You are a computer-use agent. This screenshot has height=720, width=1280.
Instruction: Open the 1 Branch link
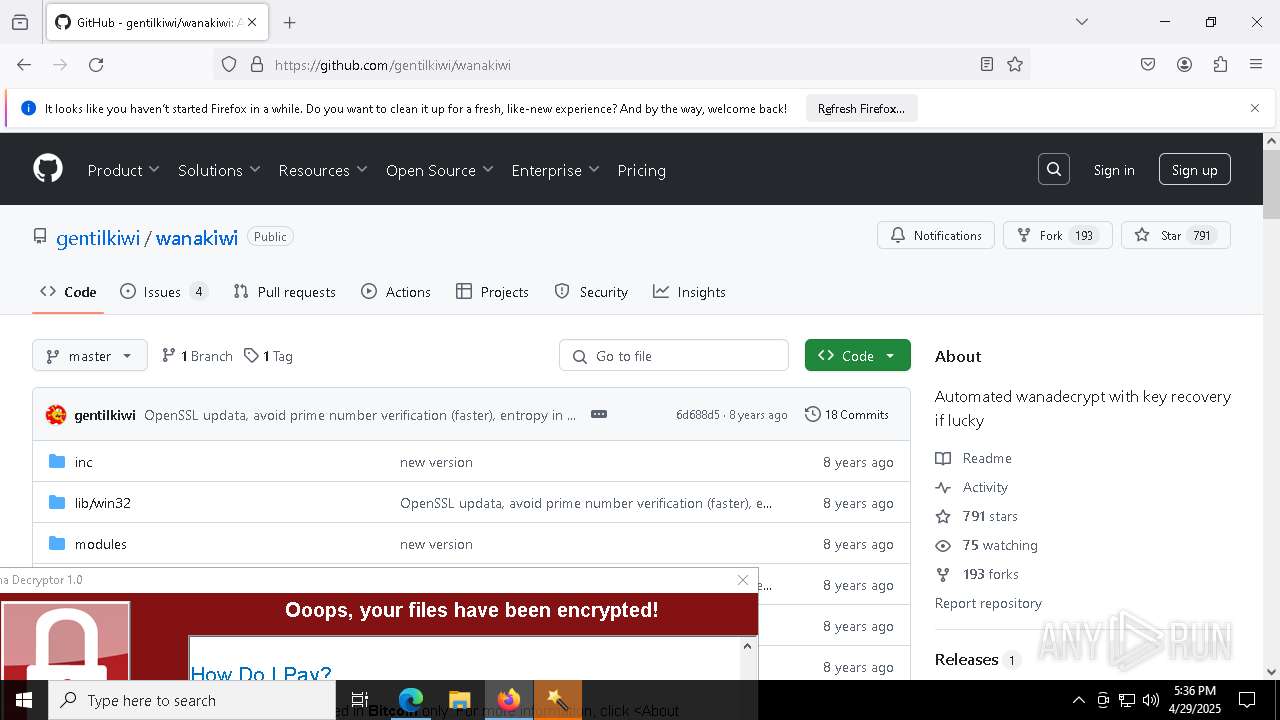click(197, 356)
